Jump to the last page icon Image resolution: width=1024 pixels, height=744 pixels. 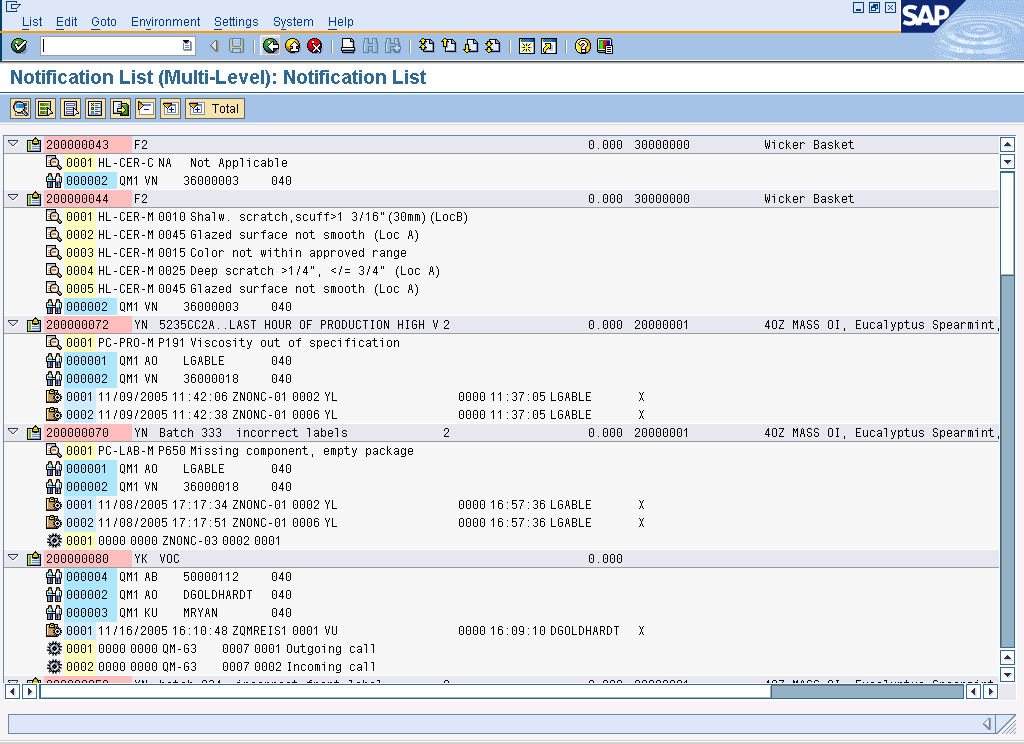493,46
